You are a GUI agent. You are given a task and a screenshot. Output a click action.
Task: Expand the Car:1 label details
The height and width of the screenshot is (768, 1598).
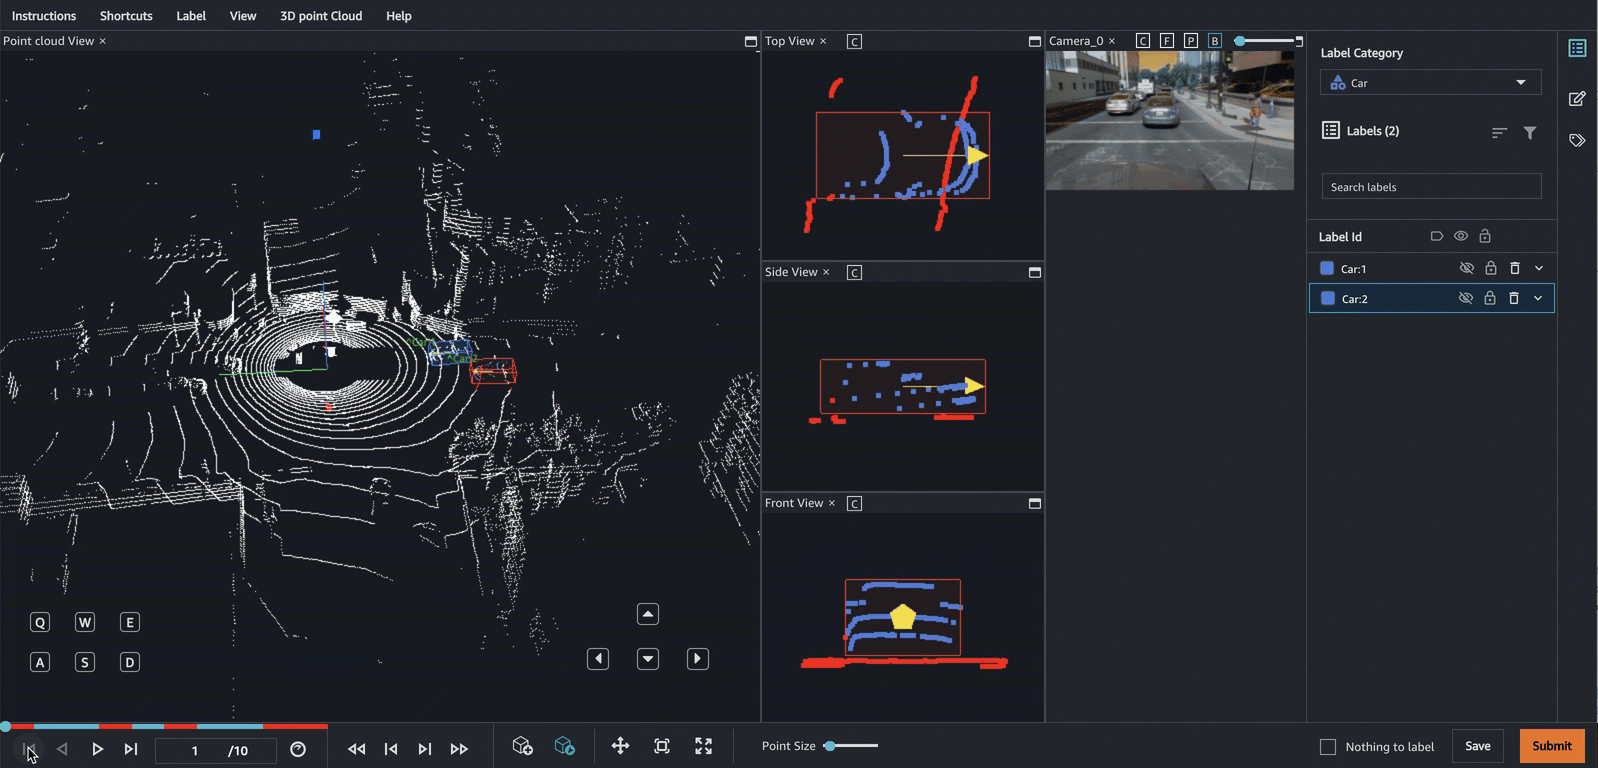1539,268
